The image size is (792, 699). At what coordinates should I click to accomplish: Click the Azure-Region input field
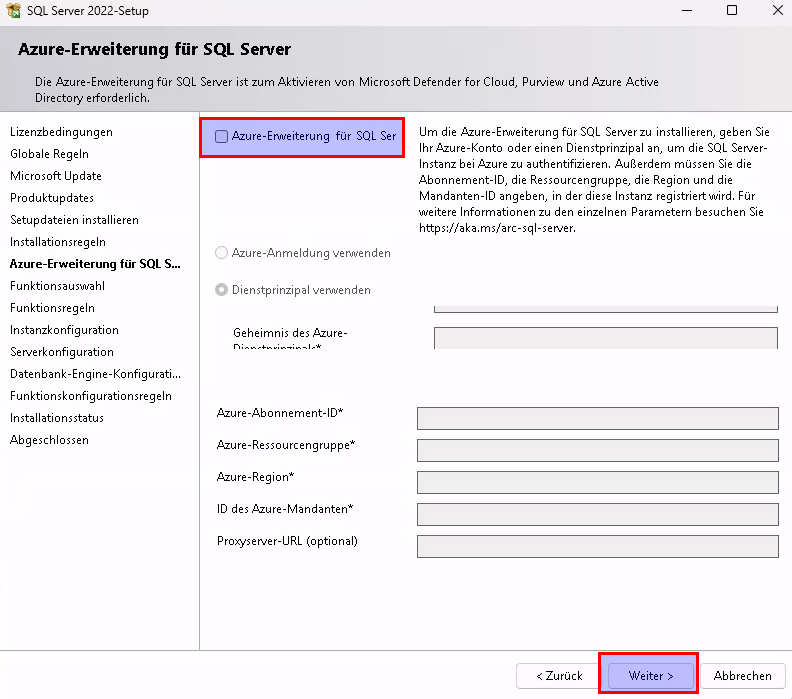597,482
